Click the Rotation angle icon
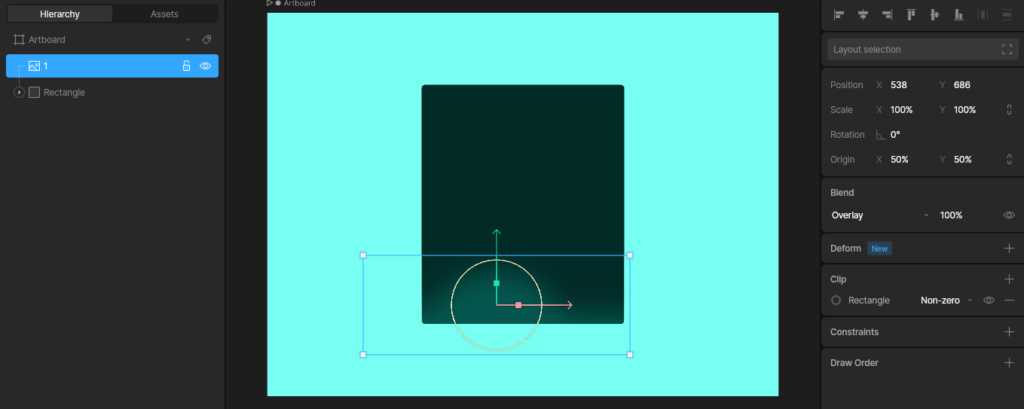The image size is (1024, 409). (880, 135)
